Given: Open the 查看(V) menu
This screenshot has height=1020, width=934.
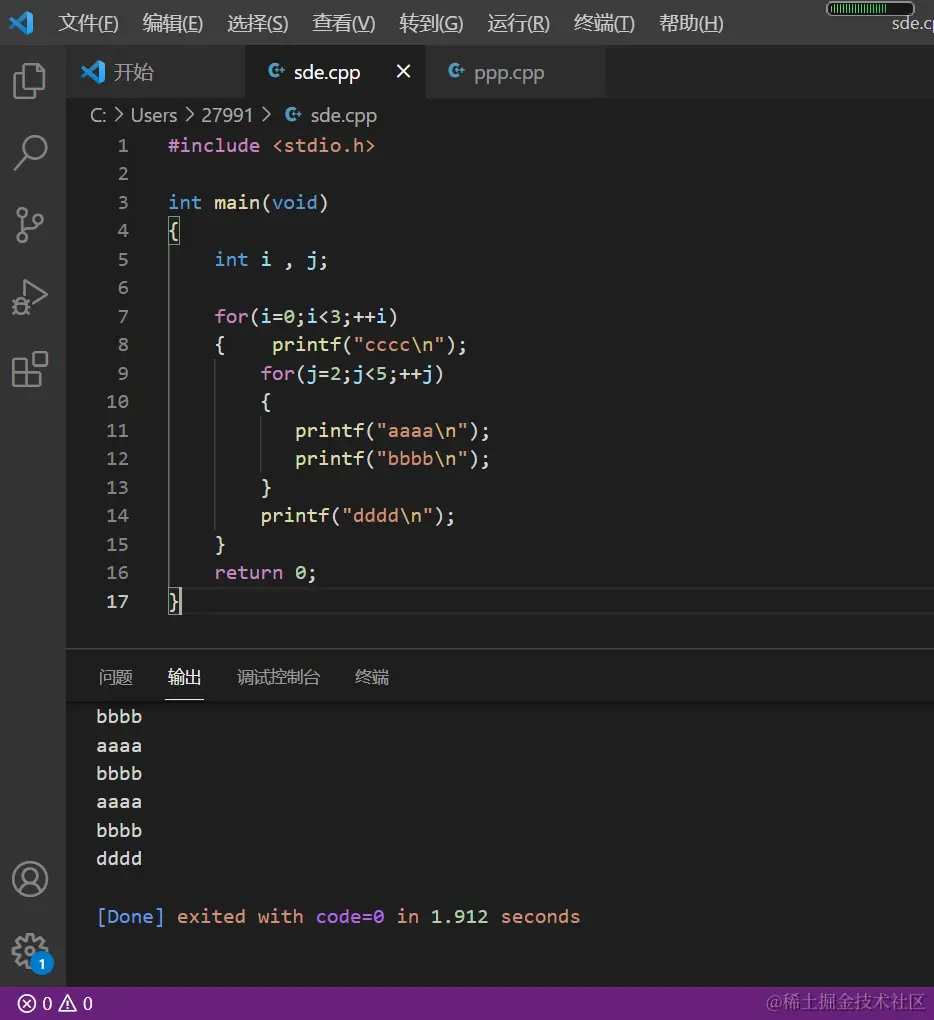Looking at the screenshot, I should click(x=343, y=23).
